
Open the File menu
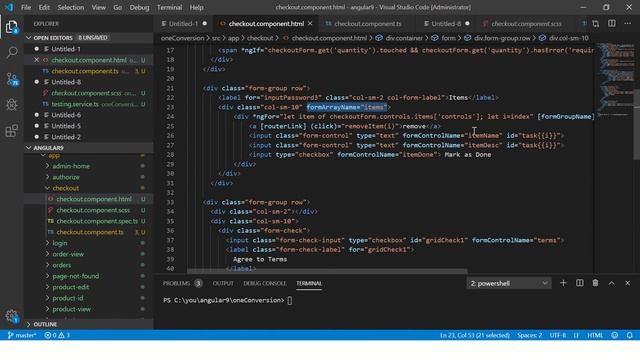click(26, 7)
